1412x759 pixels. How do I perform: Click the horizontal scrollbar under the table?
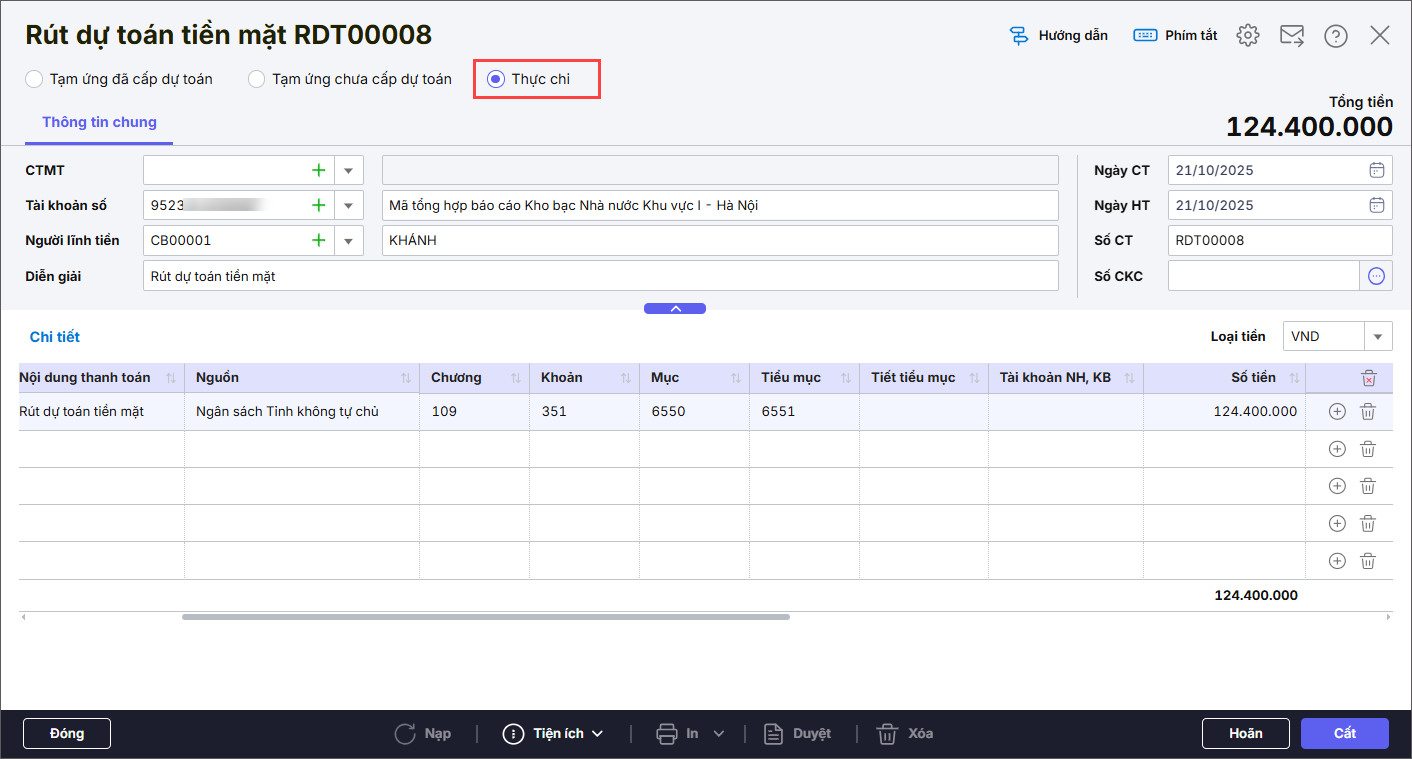click(485, 617)
